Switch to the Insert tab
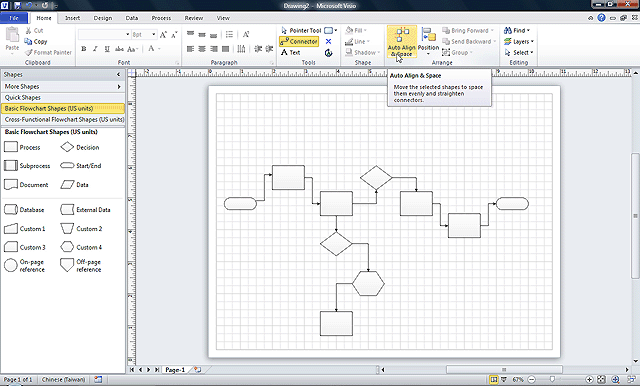Image resolution: width=640 pixels, height=386 pixels. [x=72, y=18]
